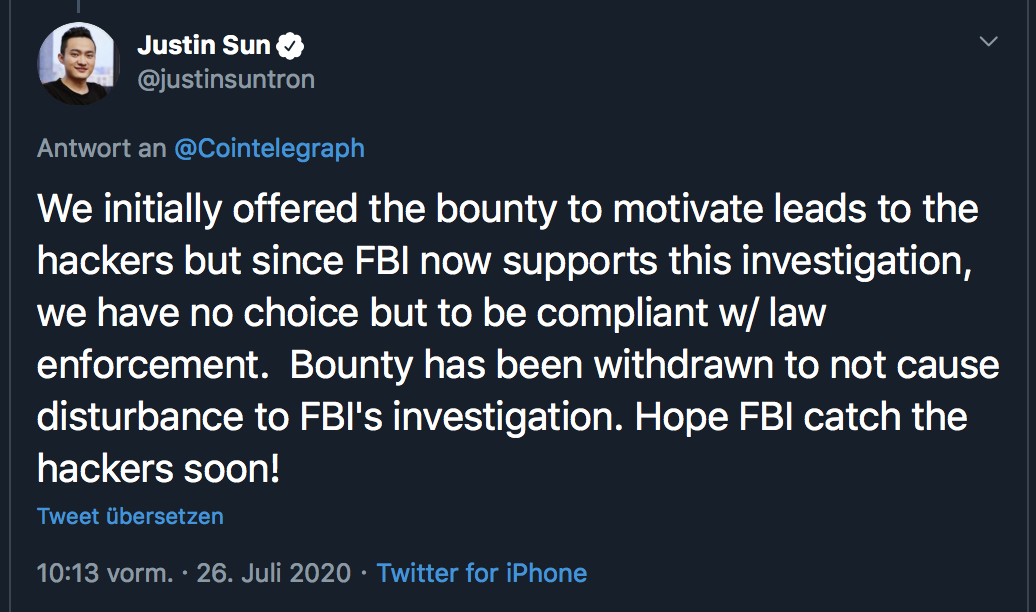
Task: Click Justin Sun's profile avatar photo
Action: coord(72,62)
